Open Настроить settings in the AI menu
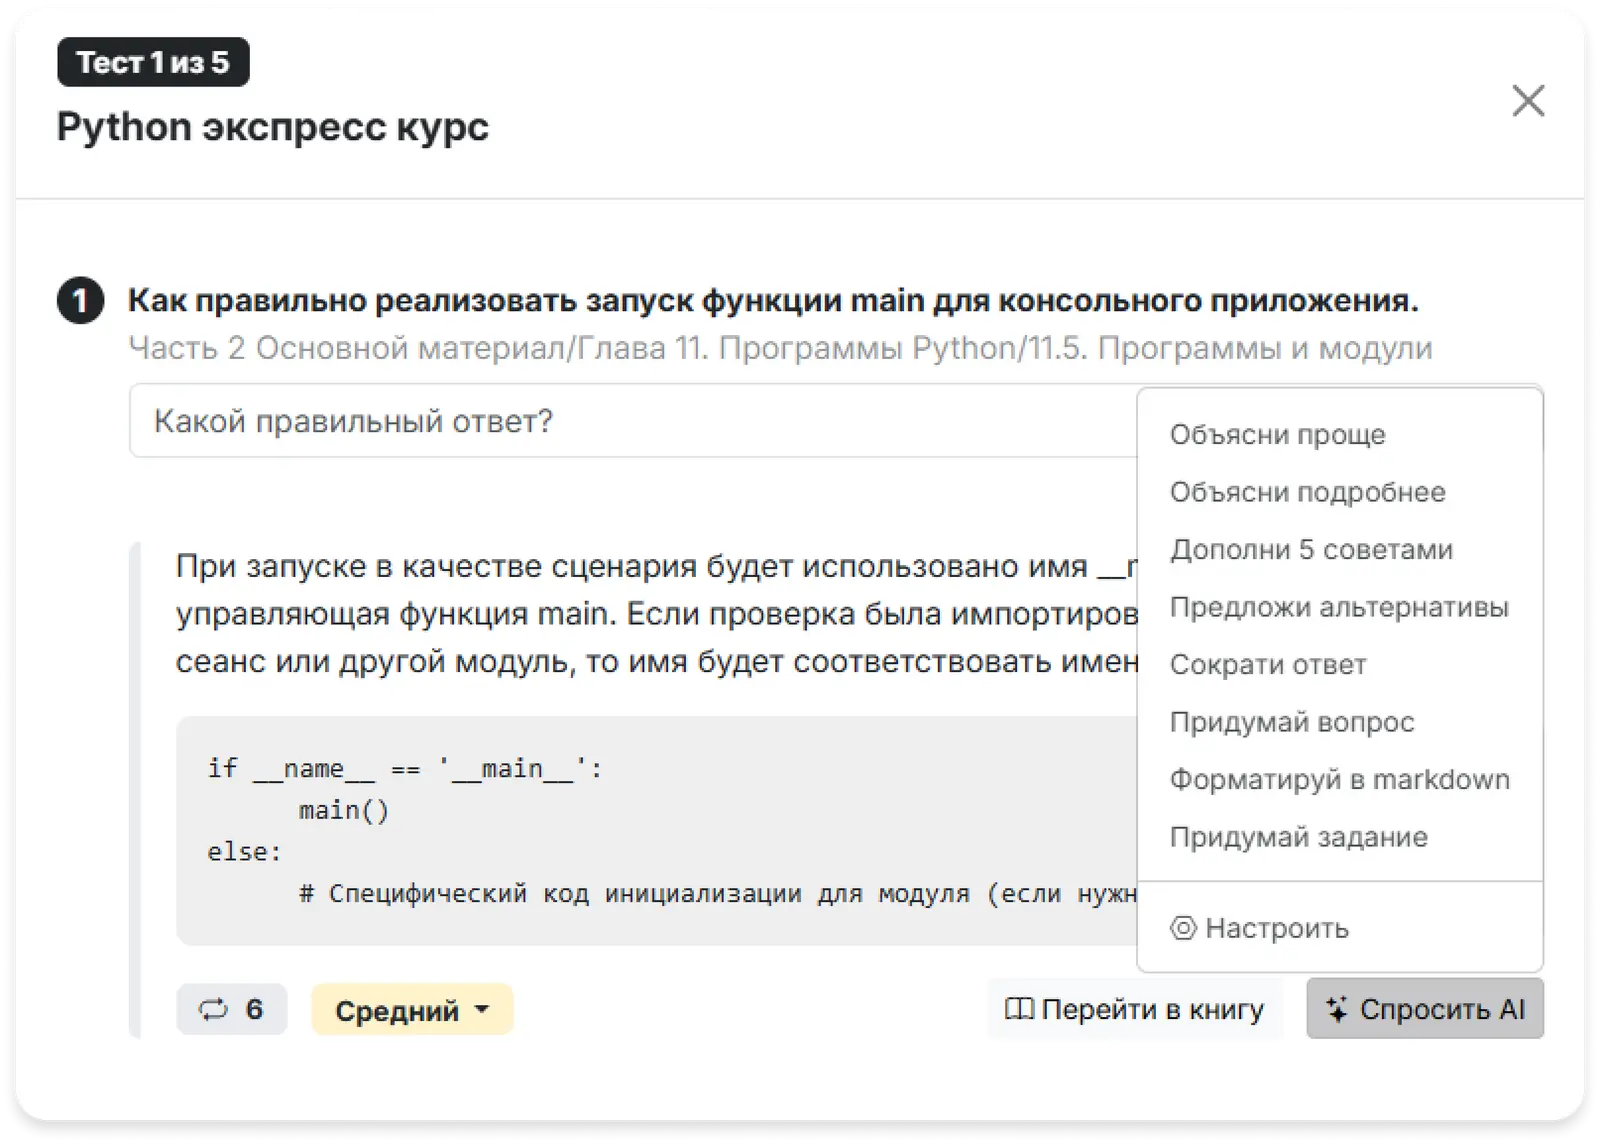The height and width of the screenshot is (1144, 1600). click(1260, 928)
